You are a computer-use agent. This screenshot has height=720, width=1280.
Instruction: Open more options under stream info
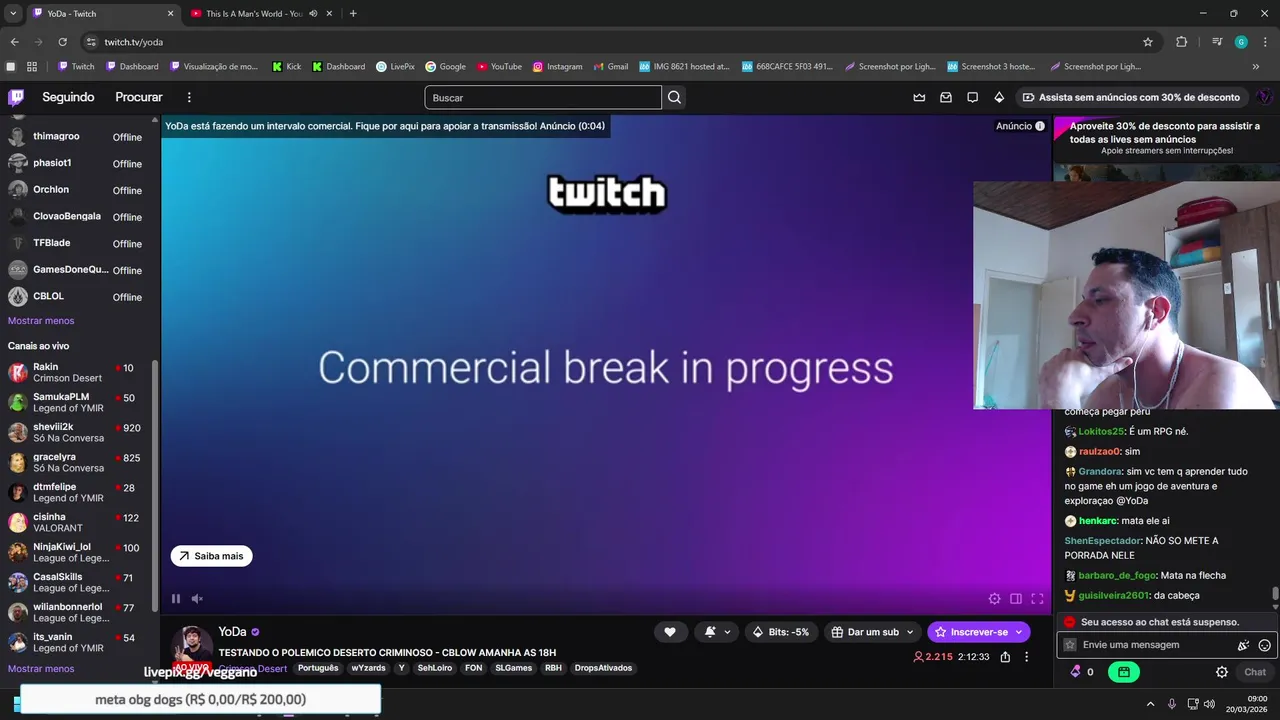[x=1026, y=657]
